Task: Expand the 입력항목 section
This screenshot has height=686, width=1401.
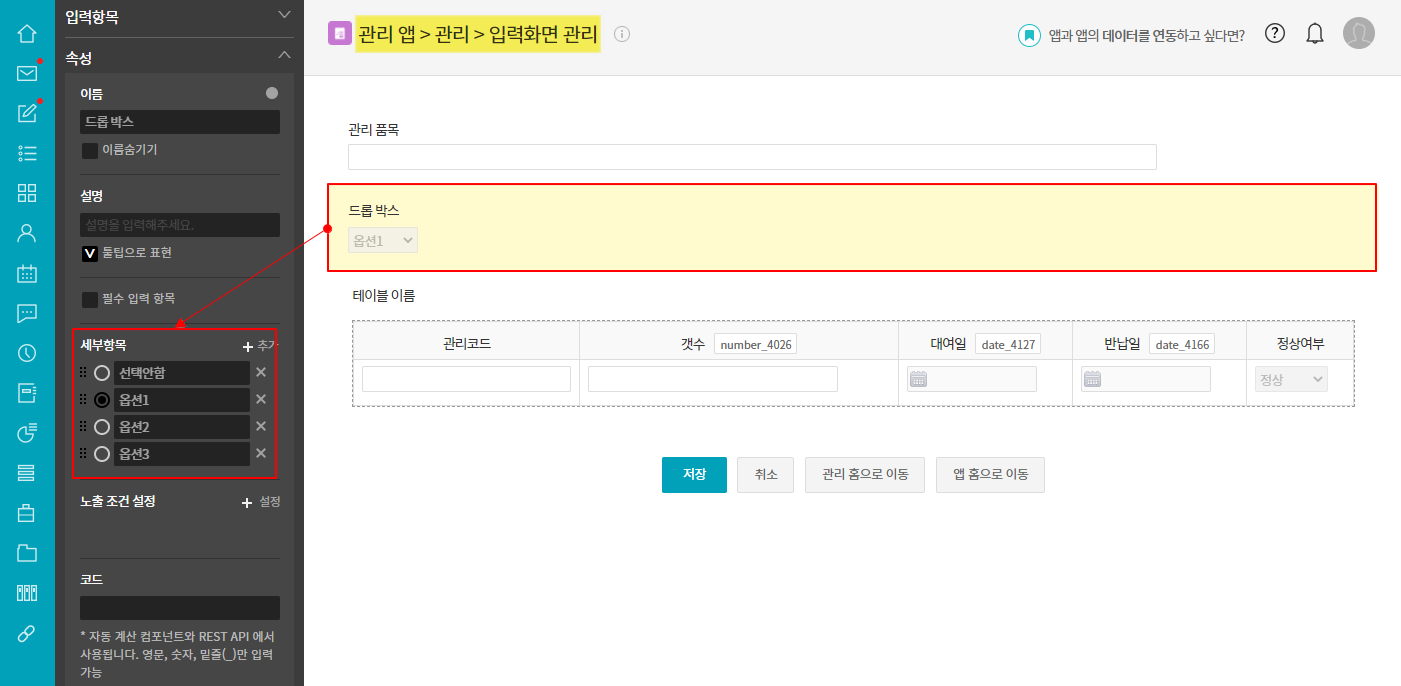Action: pyautogui.click(x=284, y=15)
